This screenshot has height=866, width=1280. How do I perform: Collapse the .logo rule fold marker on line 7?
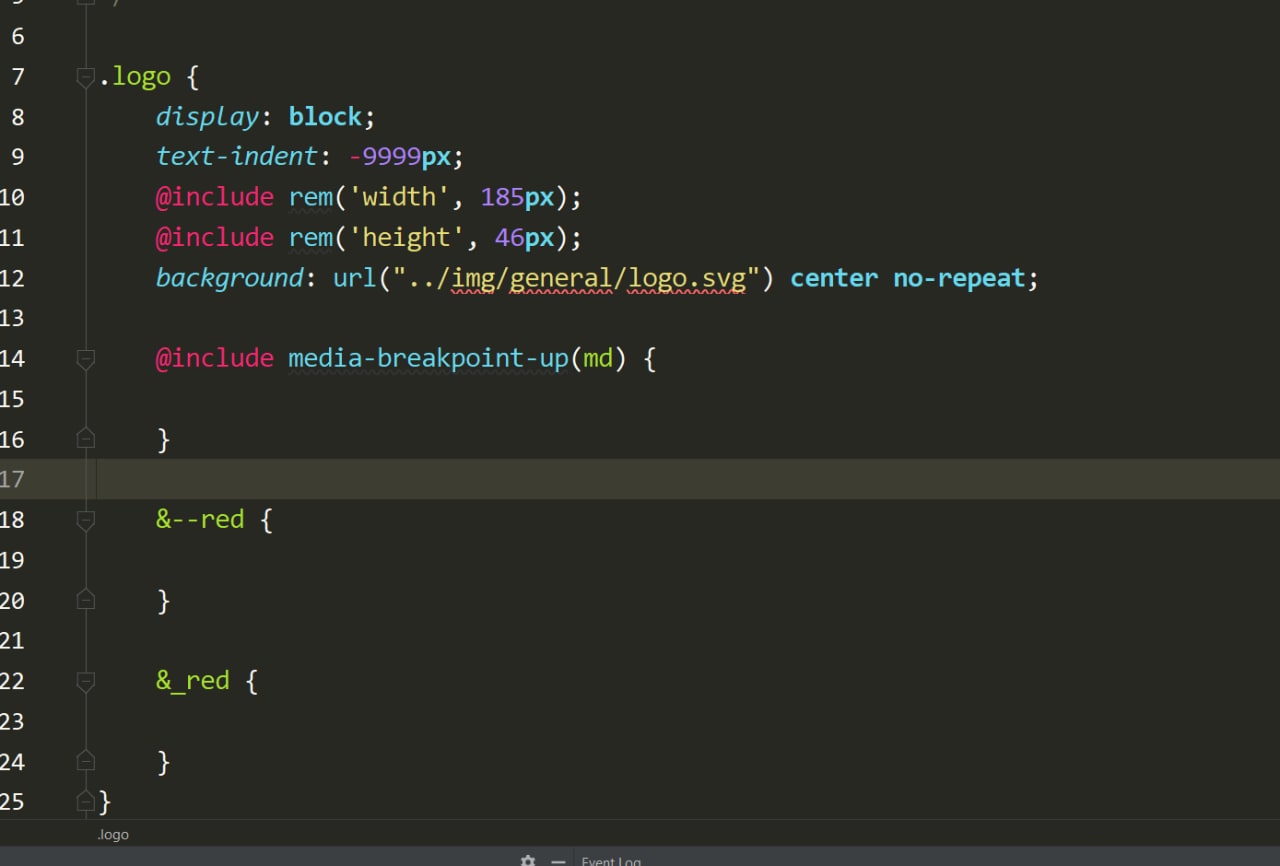pyautogui.click(x=86, y=78)
